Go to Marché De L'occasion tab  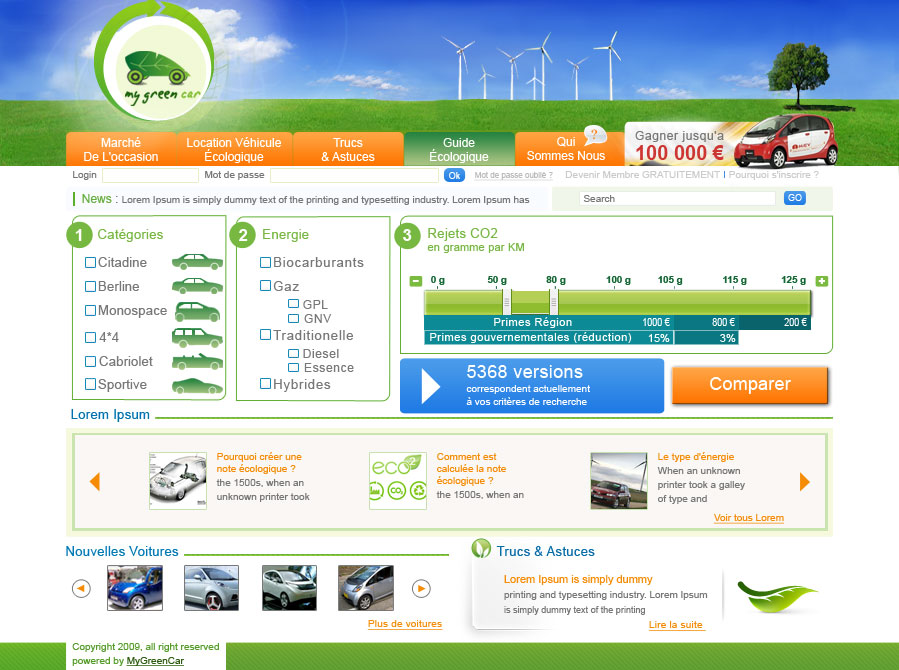[121, 149]
